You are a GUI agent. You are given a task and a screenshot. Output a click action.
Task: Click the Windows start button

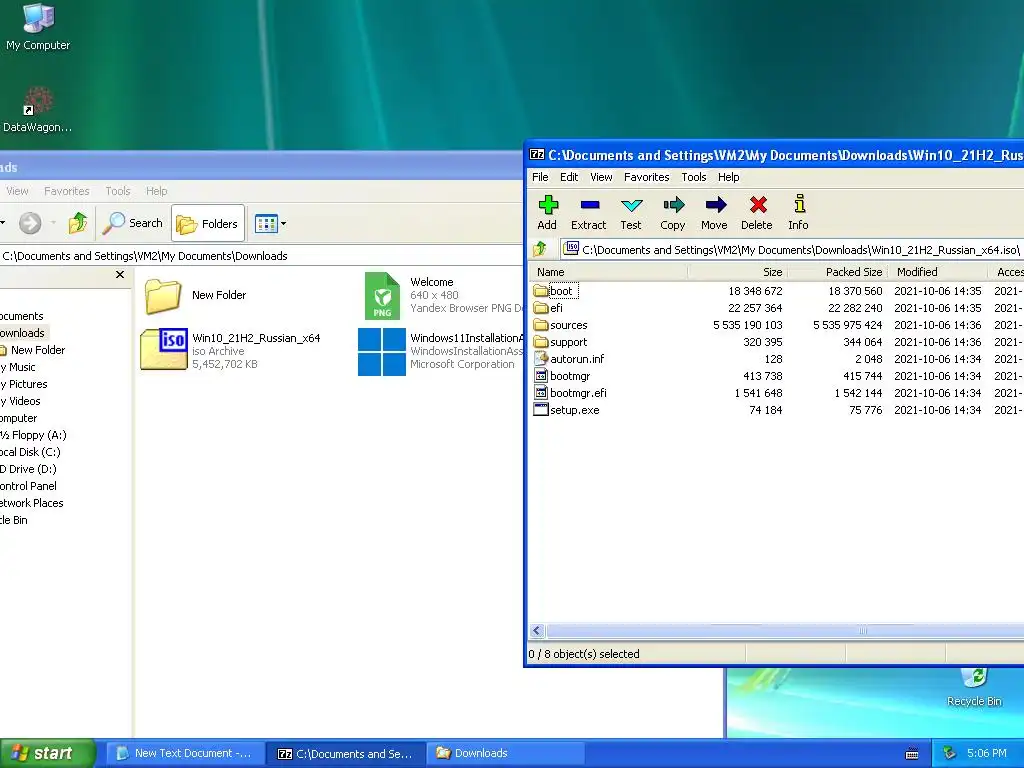(x=47, y=753)
